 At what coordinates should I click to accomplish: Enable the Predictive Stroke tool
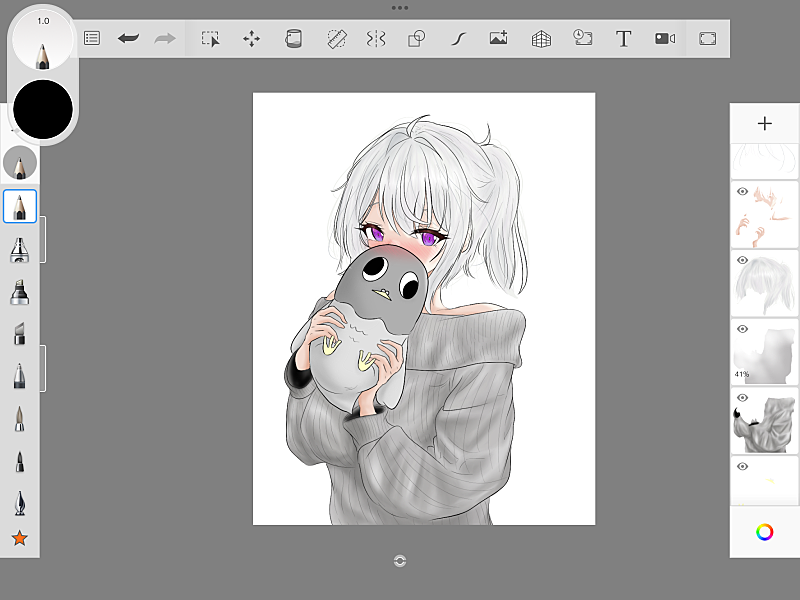(458, 39)
